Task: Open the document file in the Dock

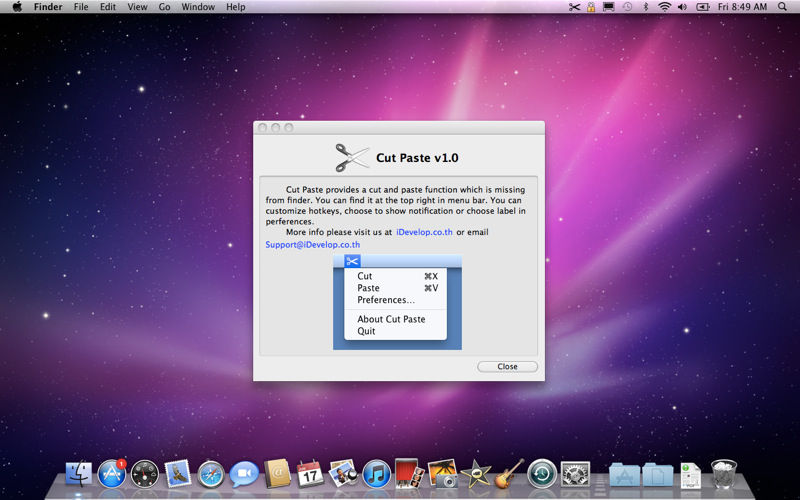Action: (x=691, y=476)
